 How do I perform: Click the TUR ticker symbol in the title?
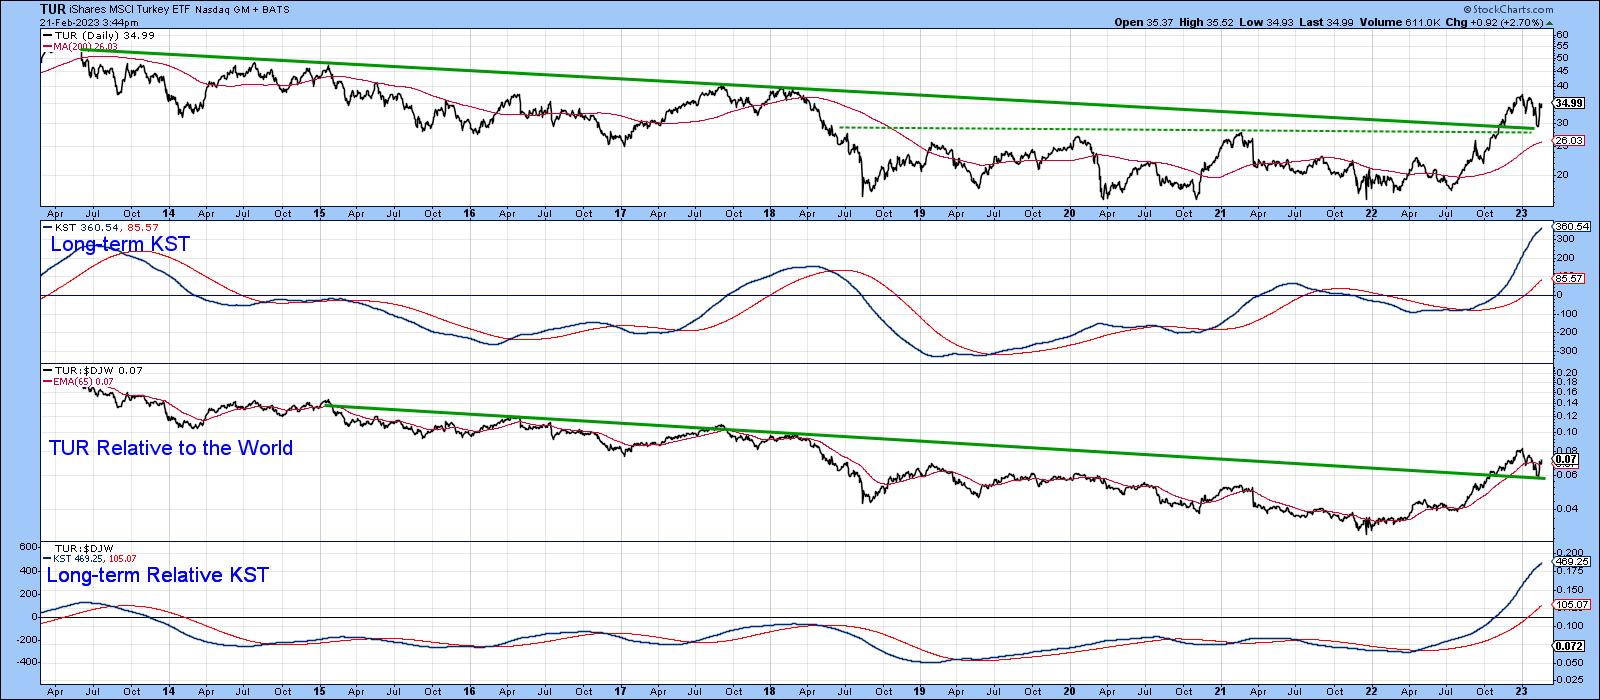coord(54,10)
